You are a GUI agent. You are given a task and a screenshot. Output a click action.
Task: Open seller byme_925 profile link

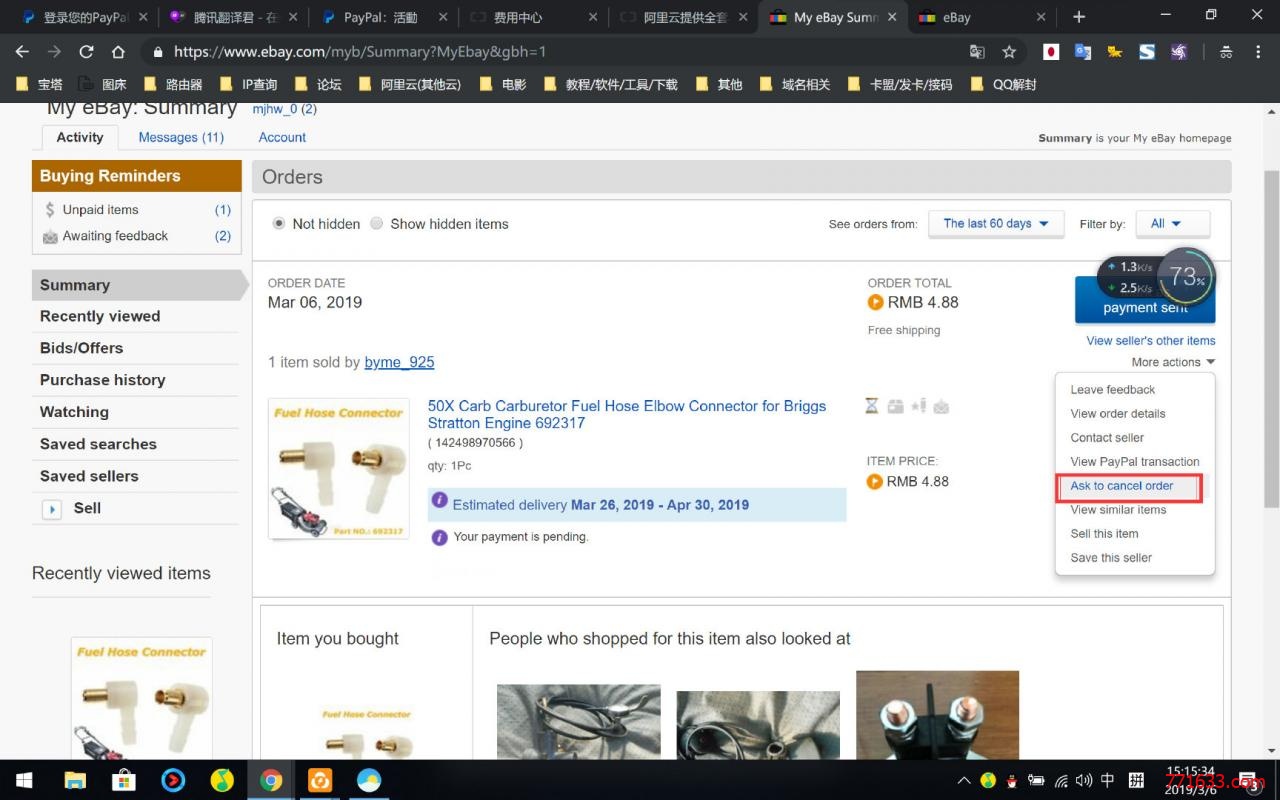[x=399, y=362]
